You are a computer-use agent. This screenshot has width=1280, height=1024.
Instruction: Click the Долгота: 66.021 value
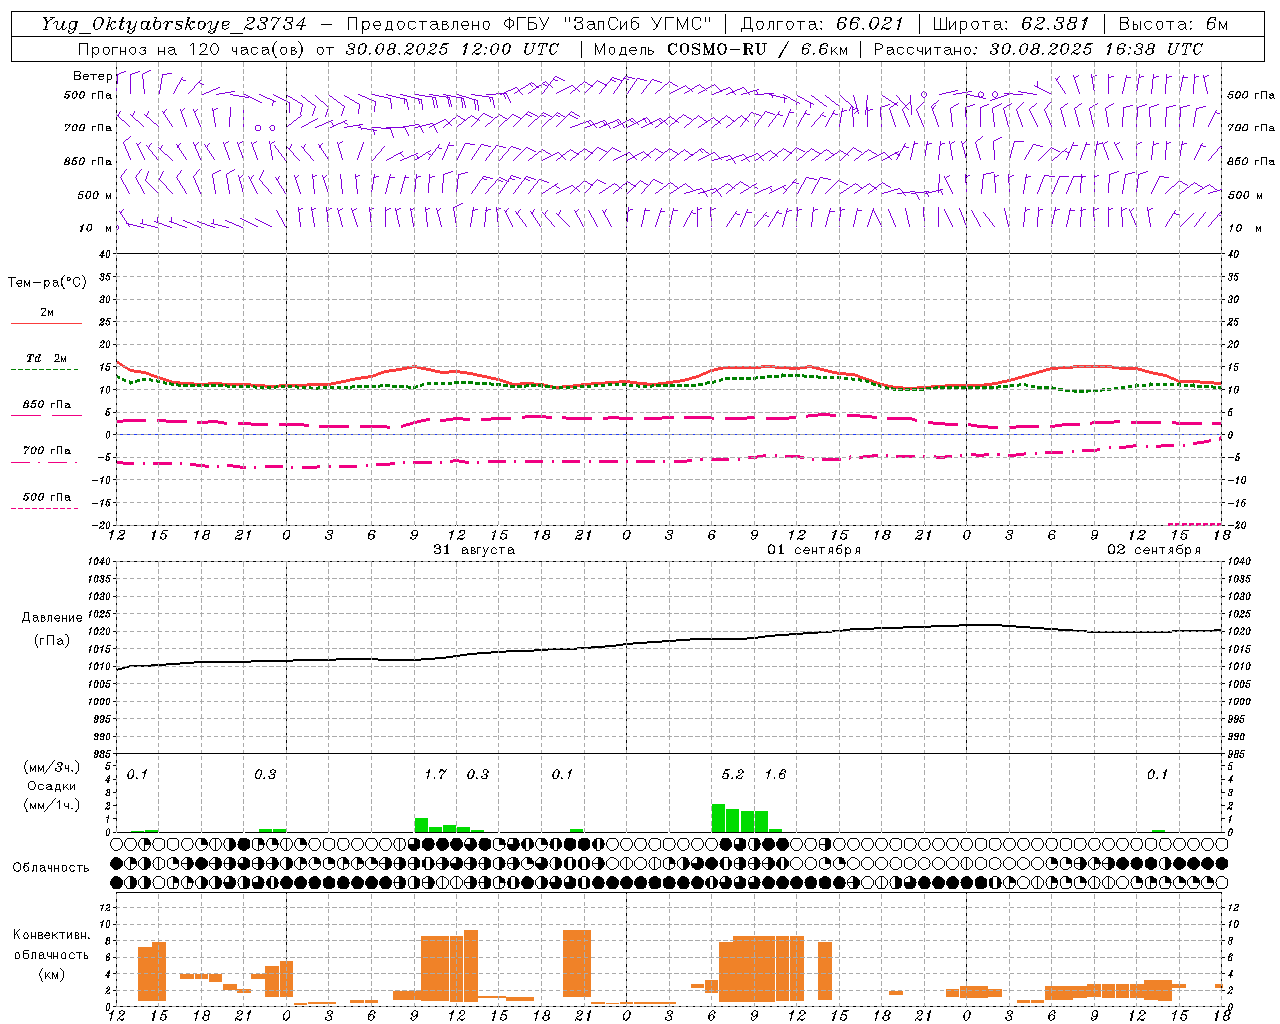(822, 24)
